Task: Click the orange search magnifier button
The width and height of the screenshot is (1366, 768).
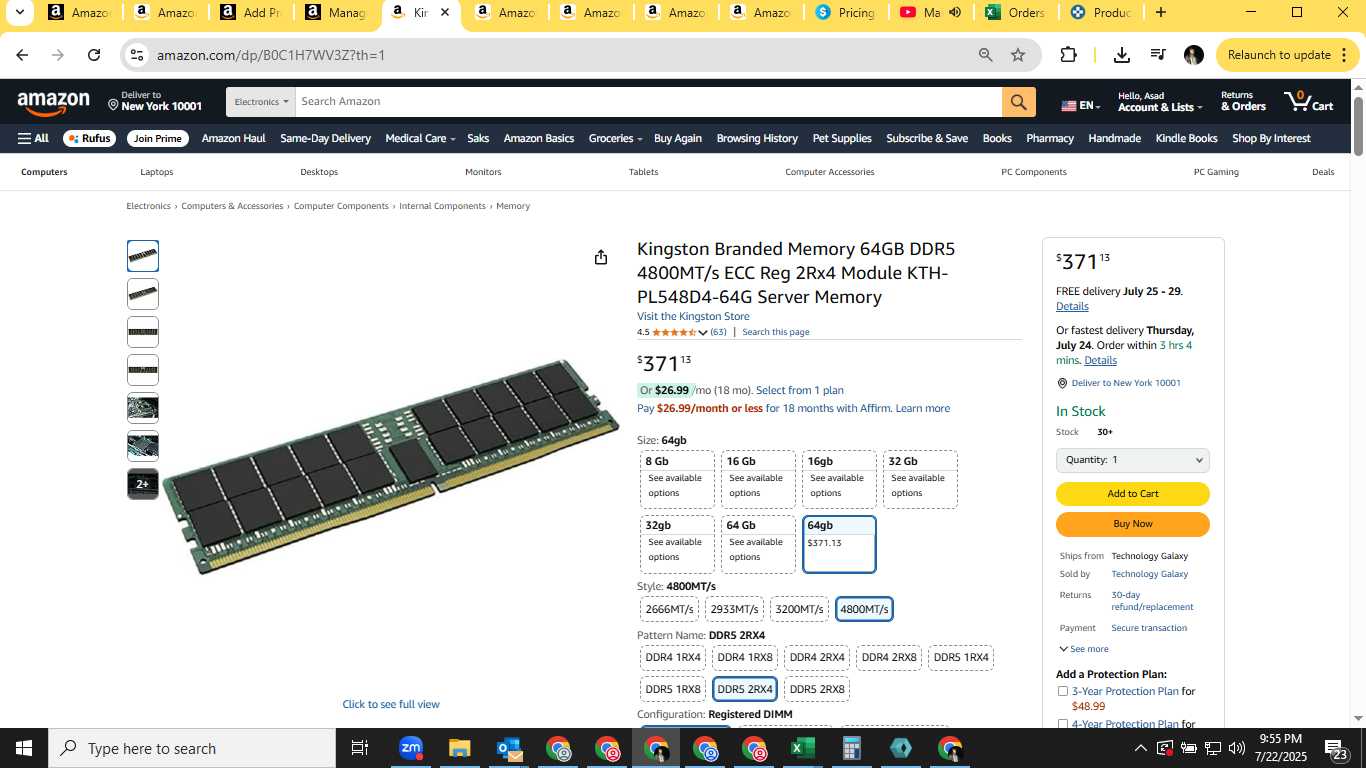Action: pyautogui.click(x=1018, y=102)
